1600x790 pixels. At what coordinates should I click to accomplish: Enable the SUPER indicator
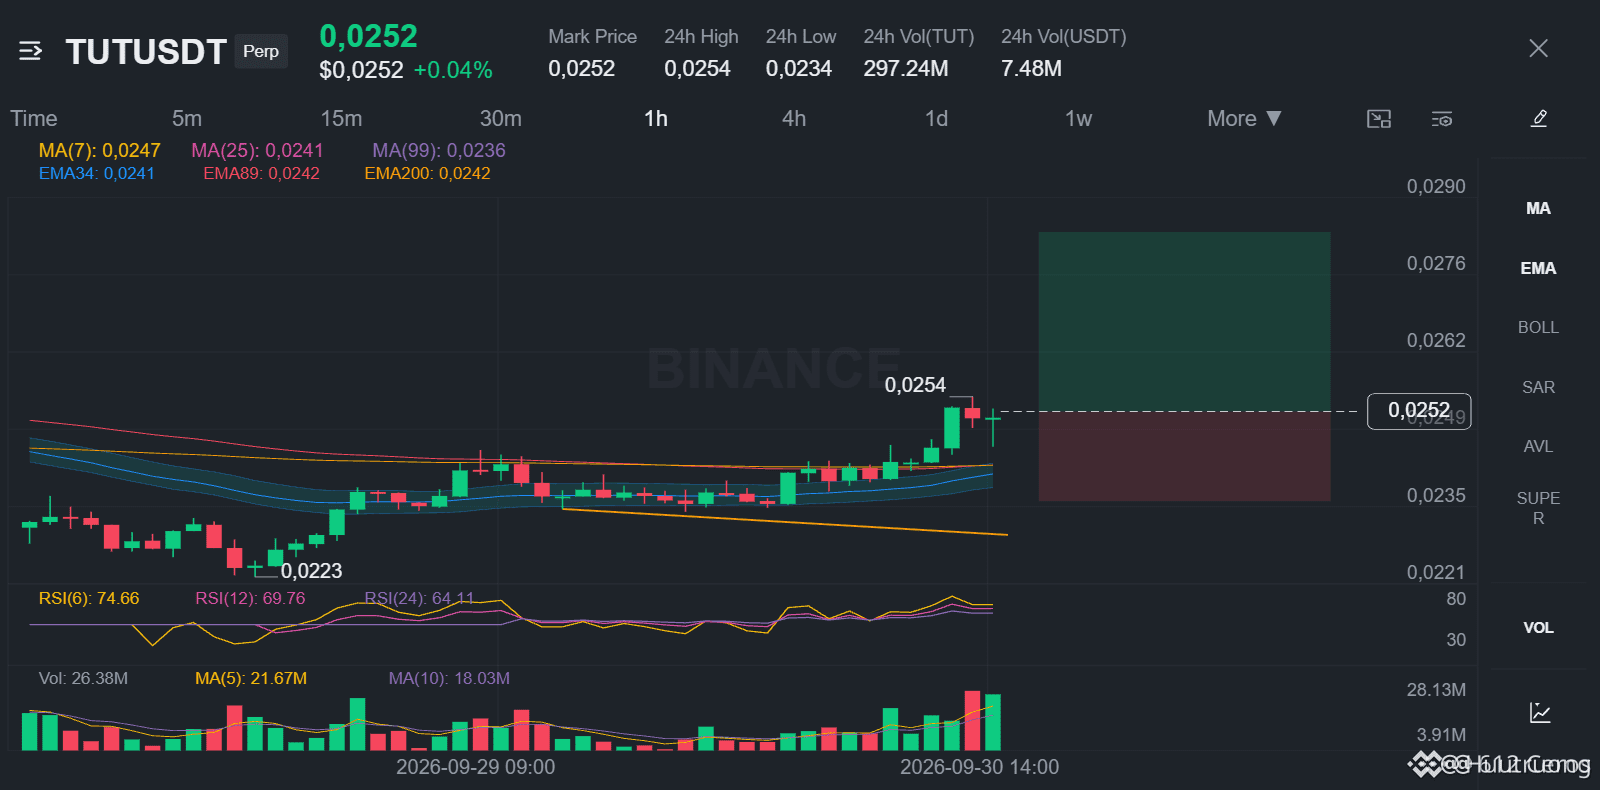pyautogui.click(x=1538, y=508)
